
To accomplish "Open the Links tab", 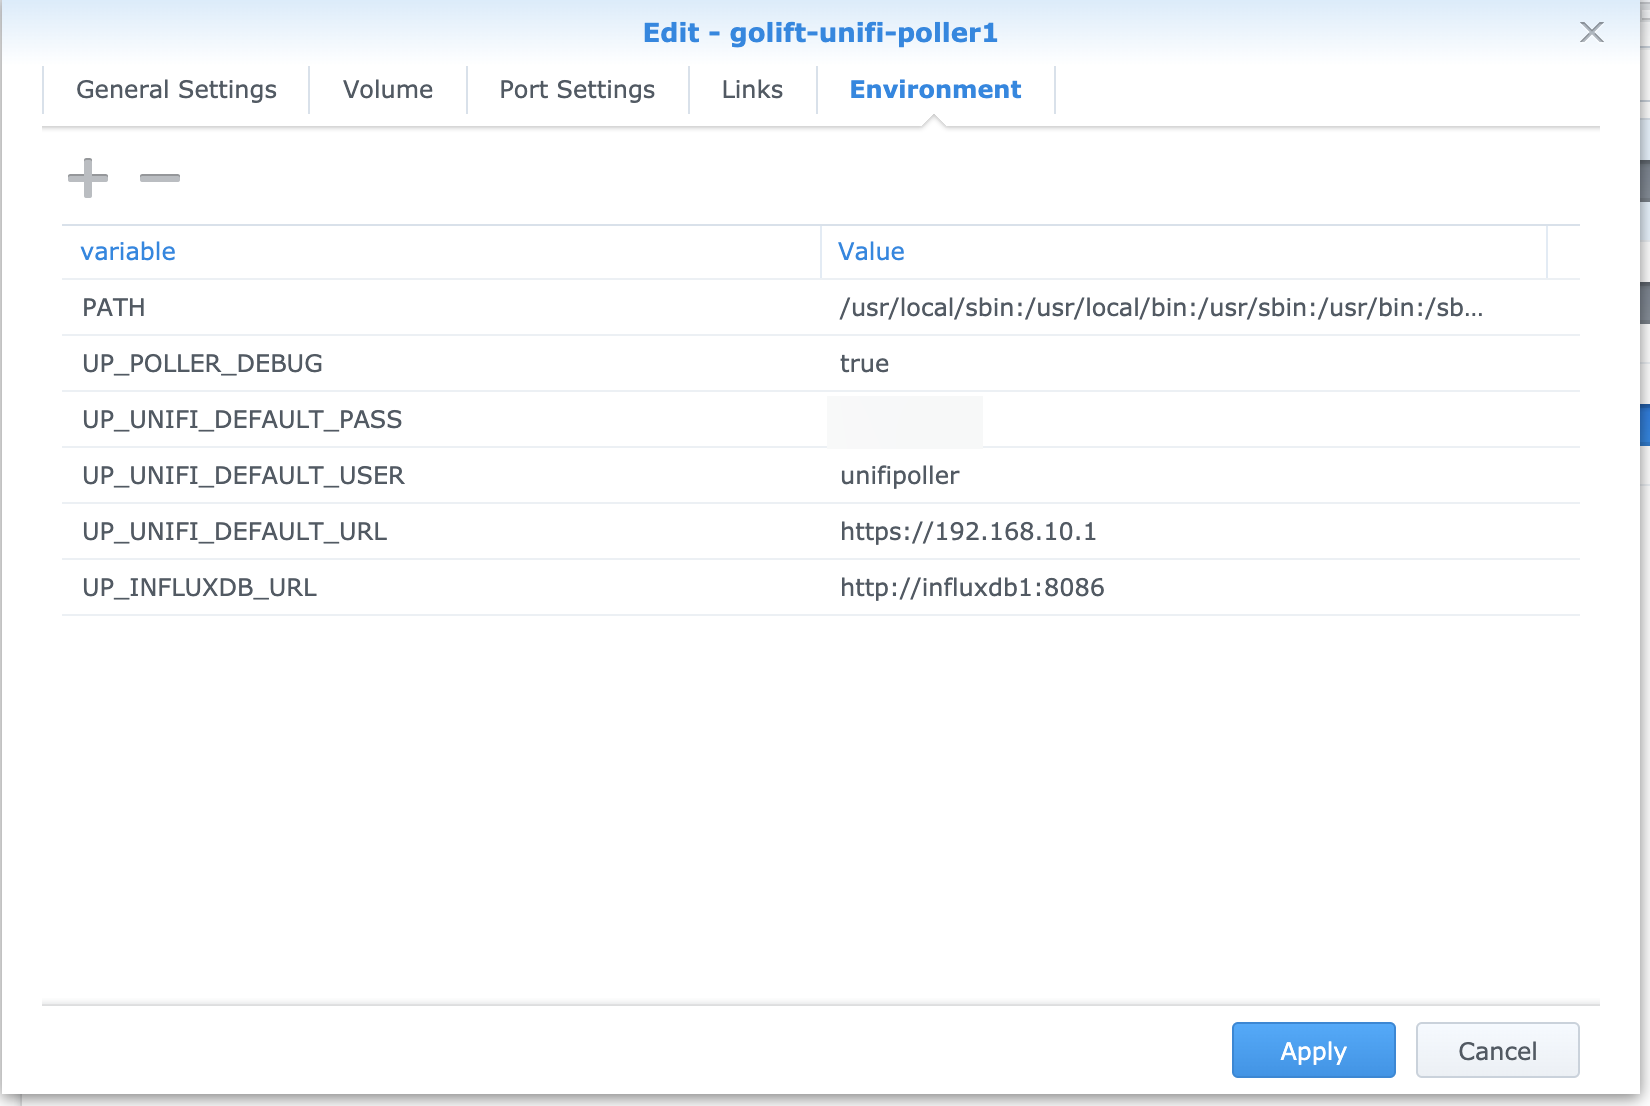I will [x=752, y=89].
